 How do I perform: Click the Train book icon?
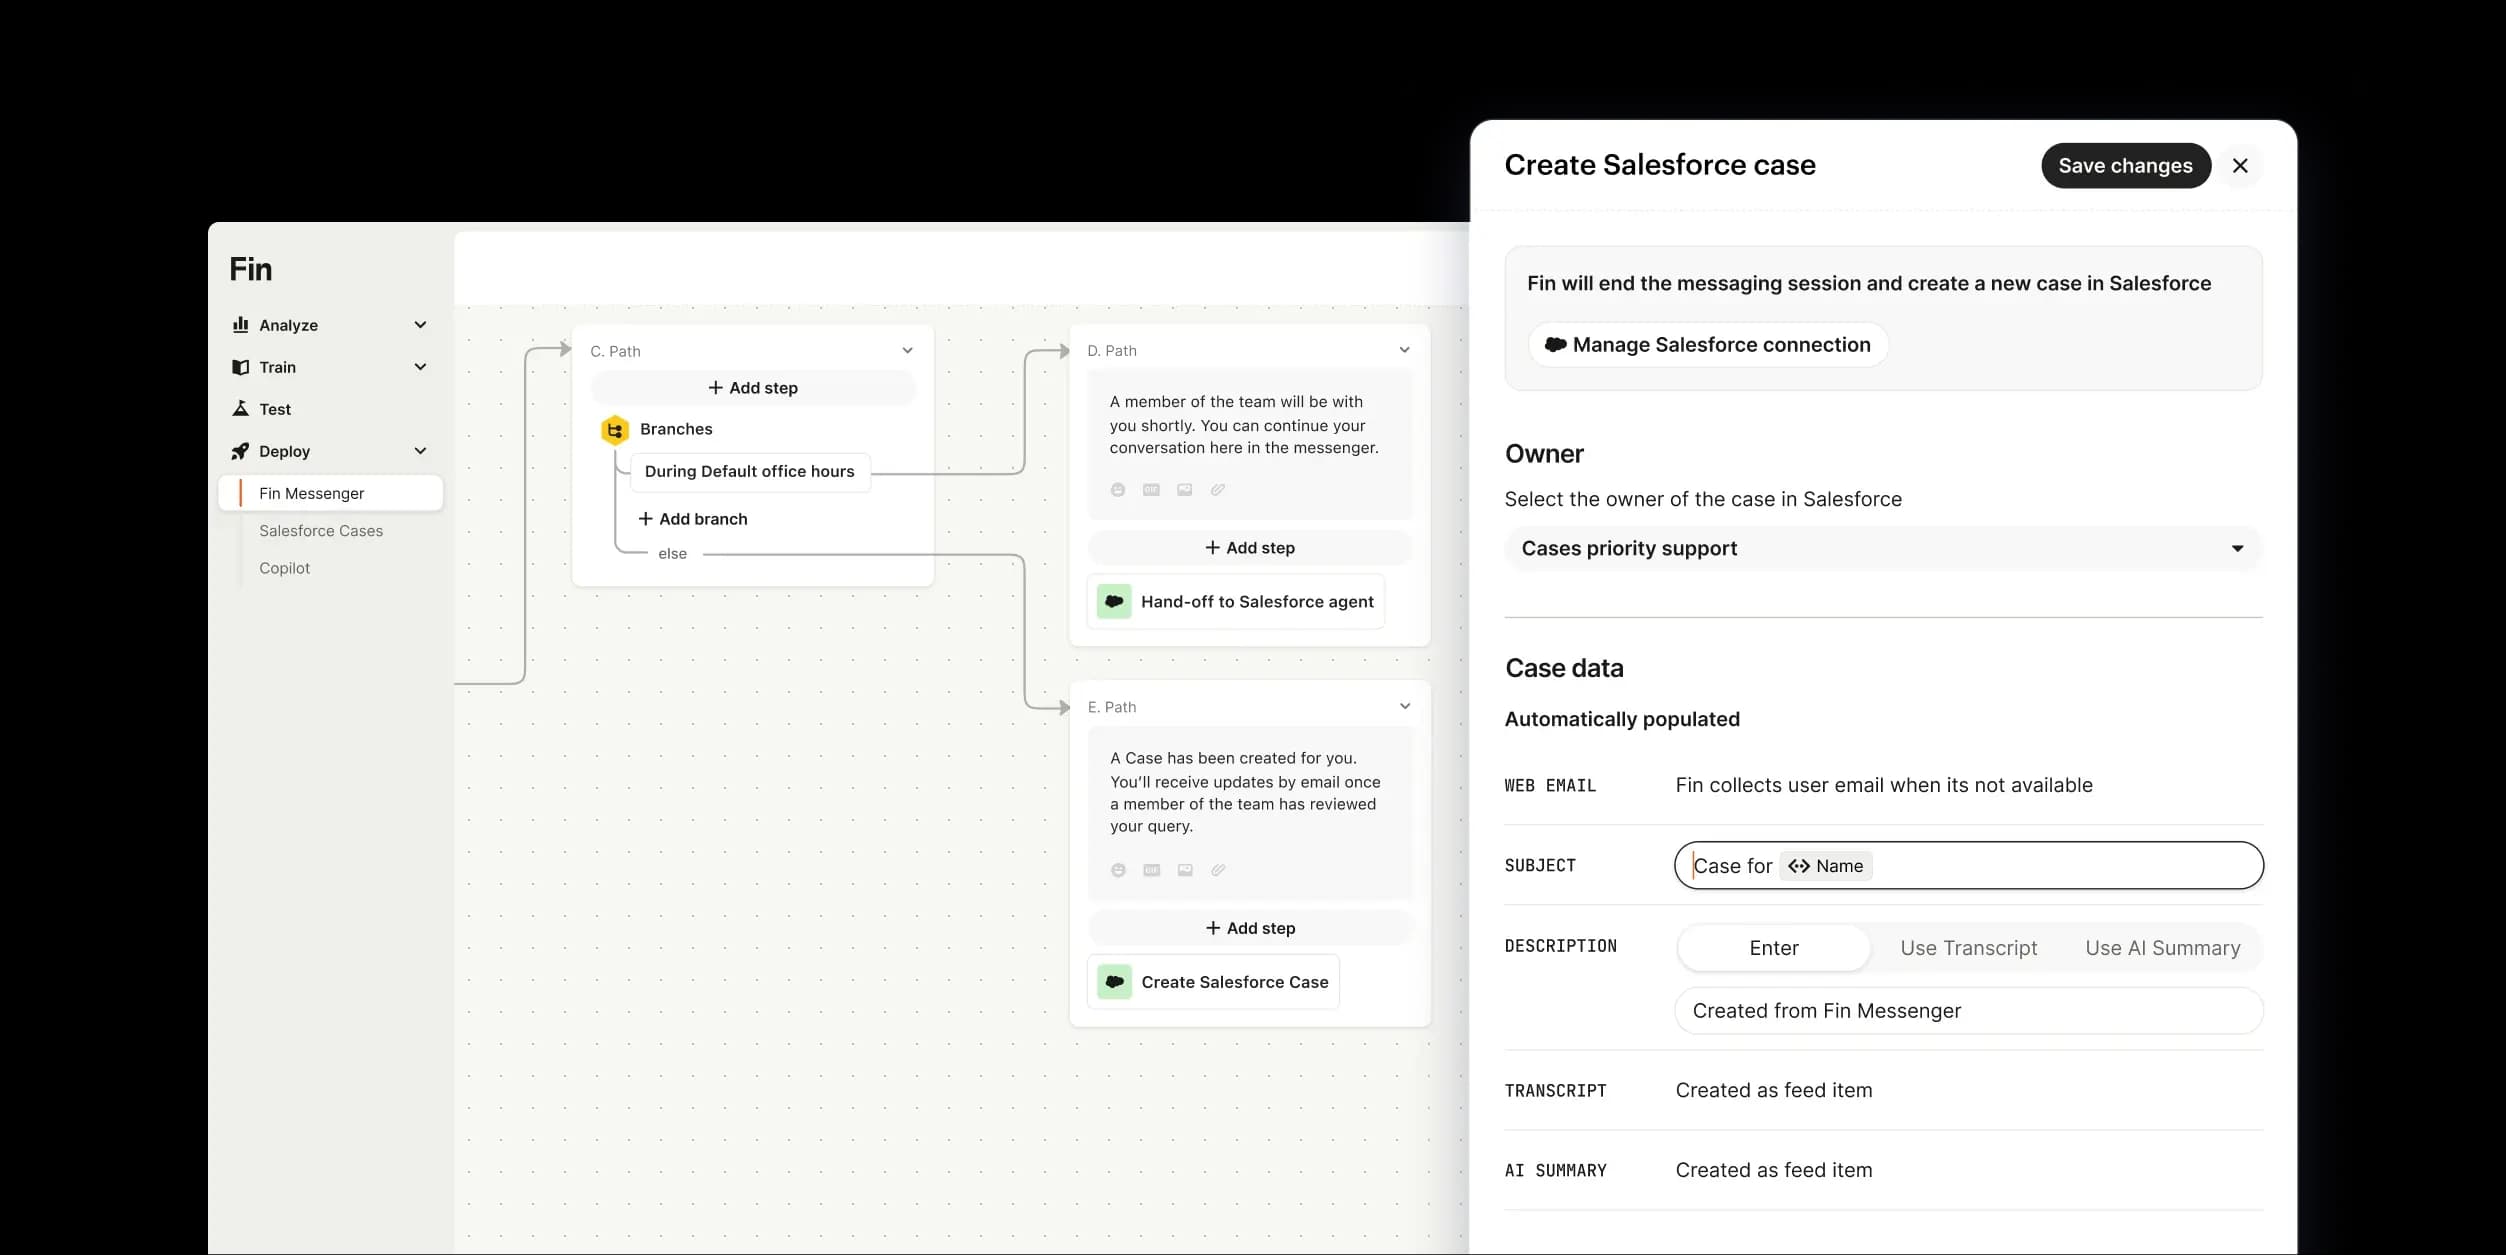point(240,367)
